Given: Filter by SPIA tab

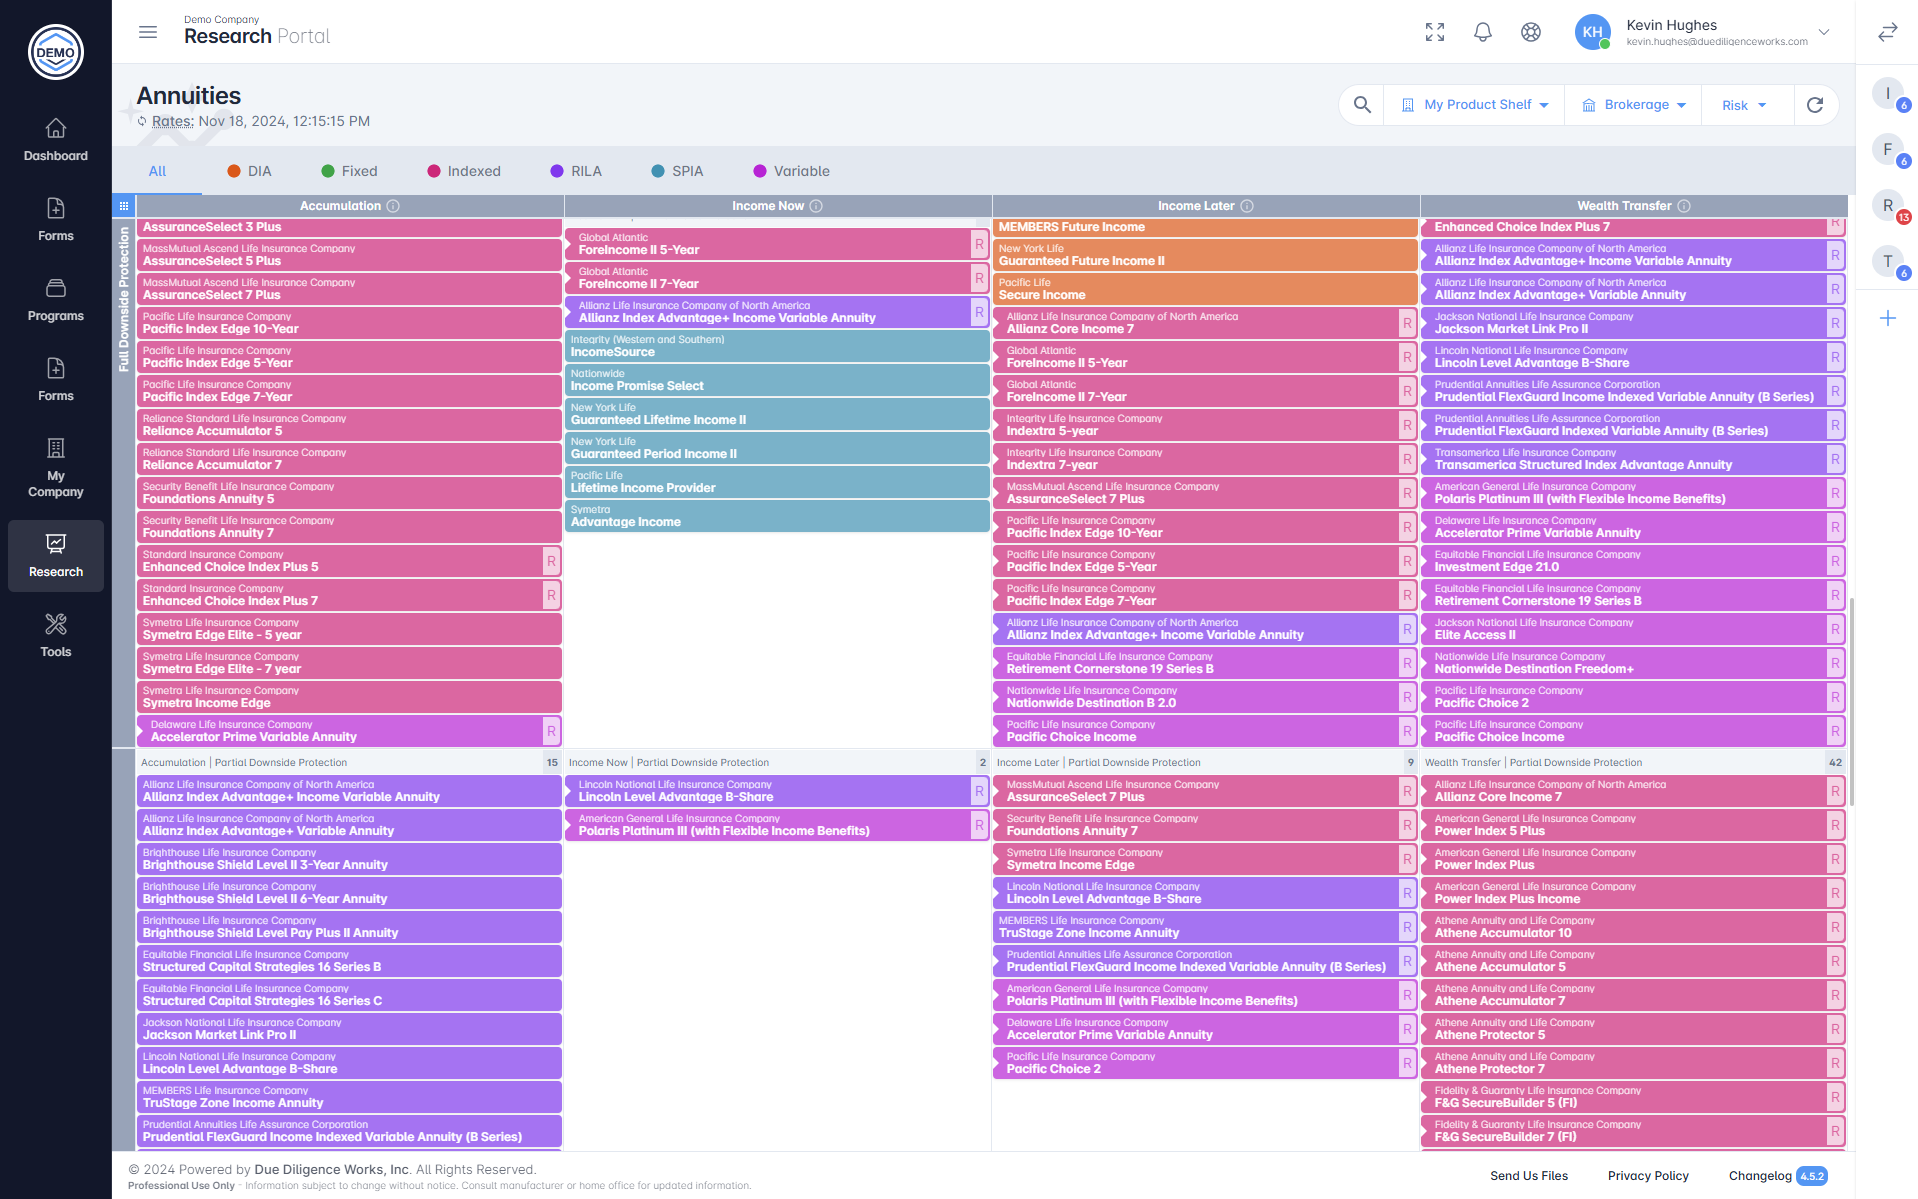Looking at the screenshot, I should point(677,171).
